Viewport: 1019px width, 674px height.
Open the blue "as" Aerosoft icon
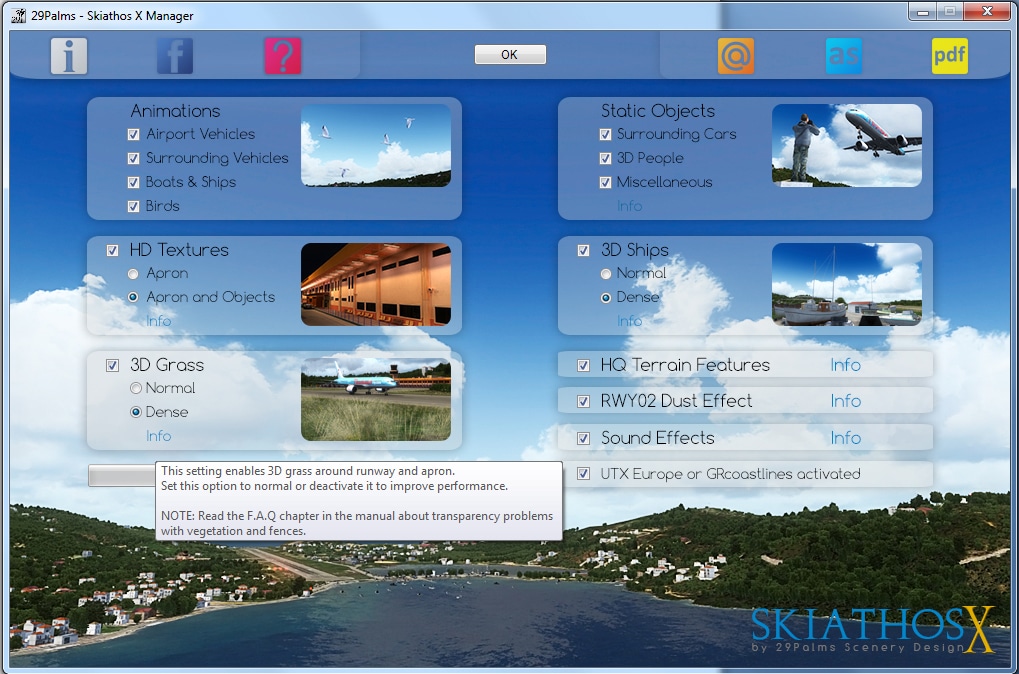click(843, 56)
